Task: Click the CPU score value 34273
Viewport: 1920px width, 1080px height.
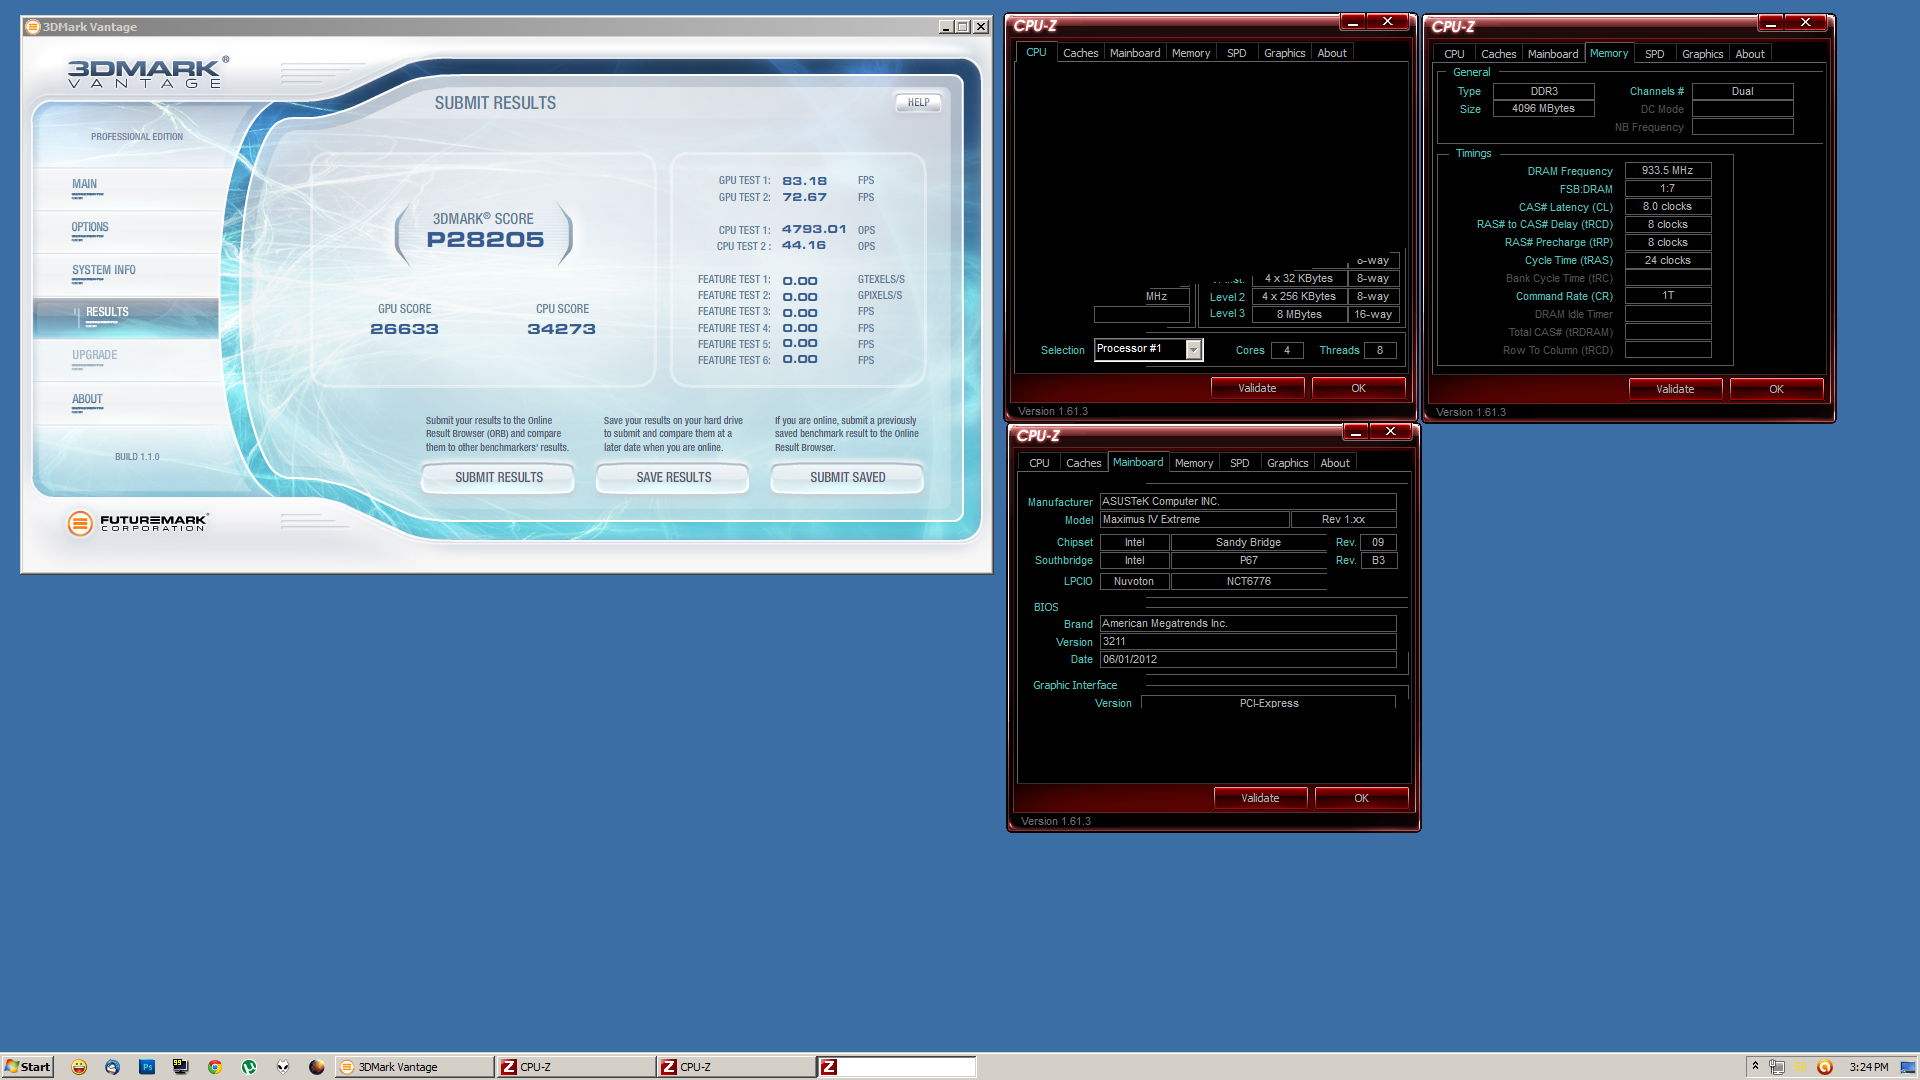Action: click(x=561, y=329)
